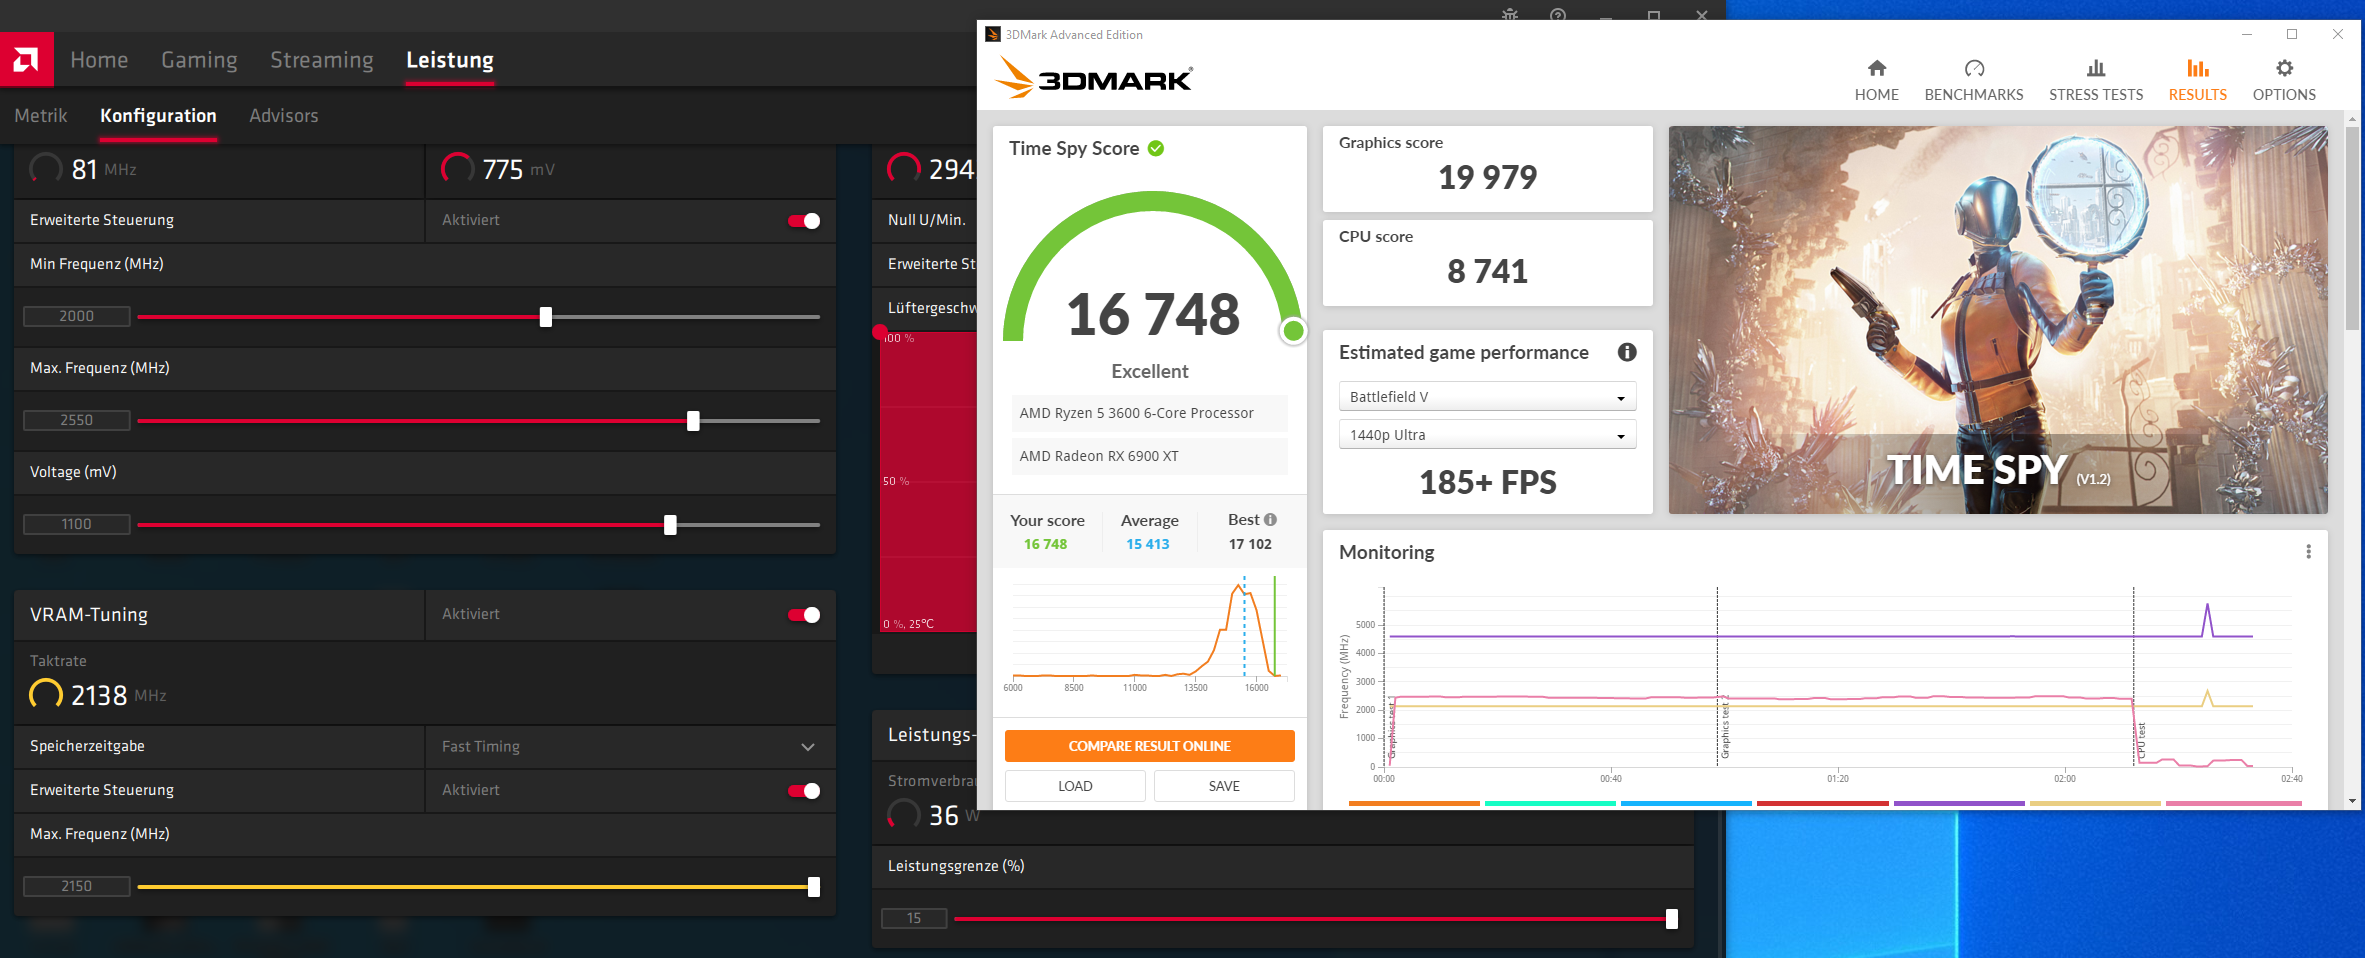Screen dimensions: 2365x958
Task: Click the Voltage value field showing 1100
Action: pos(77,525)
